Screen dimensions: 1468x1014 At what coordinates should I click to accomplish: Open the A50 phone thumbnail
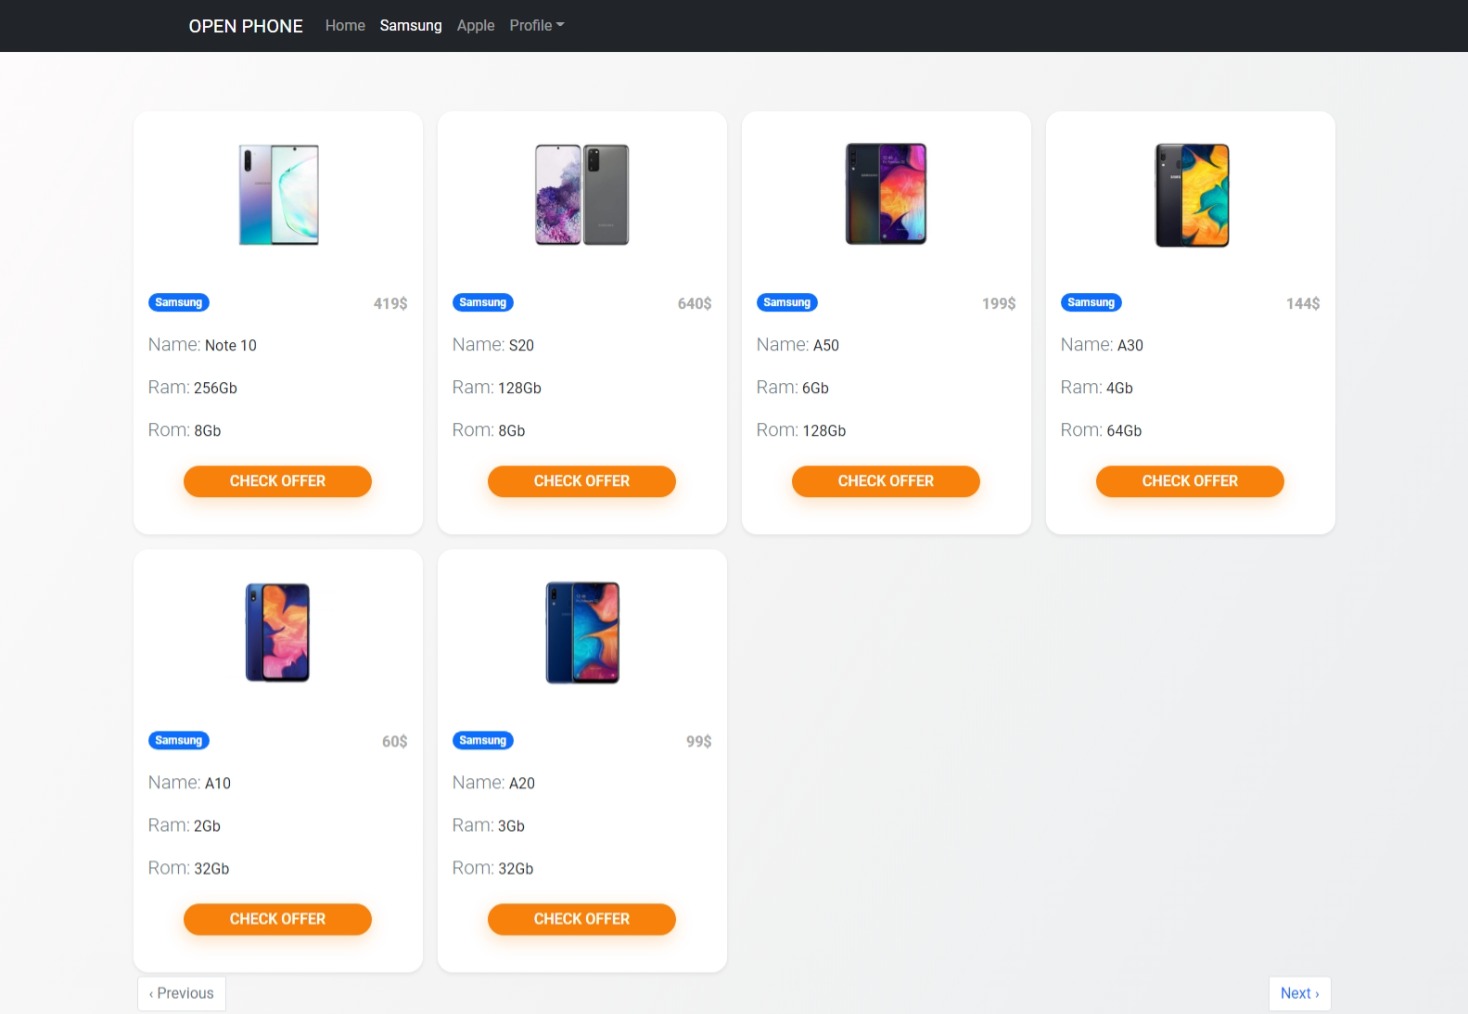pyautogui.click(x=885, y=194)
